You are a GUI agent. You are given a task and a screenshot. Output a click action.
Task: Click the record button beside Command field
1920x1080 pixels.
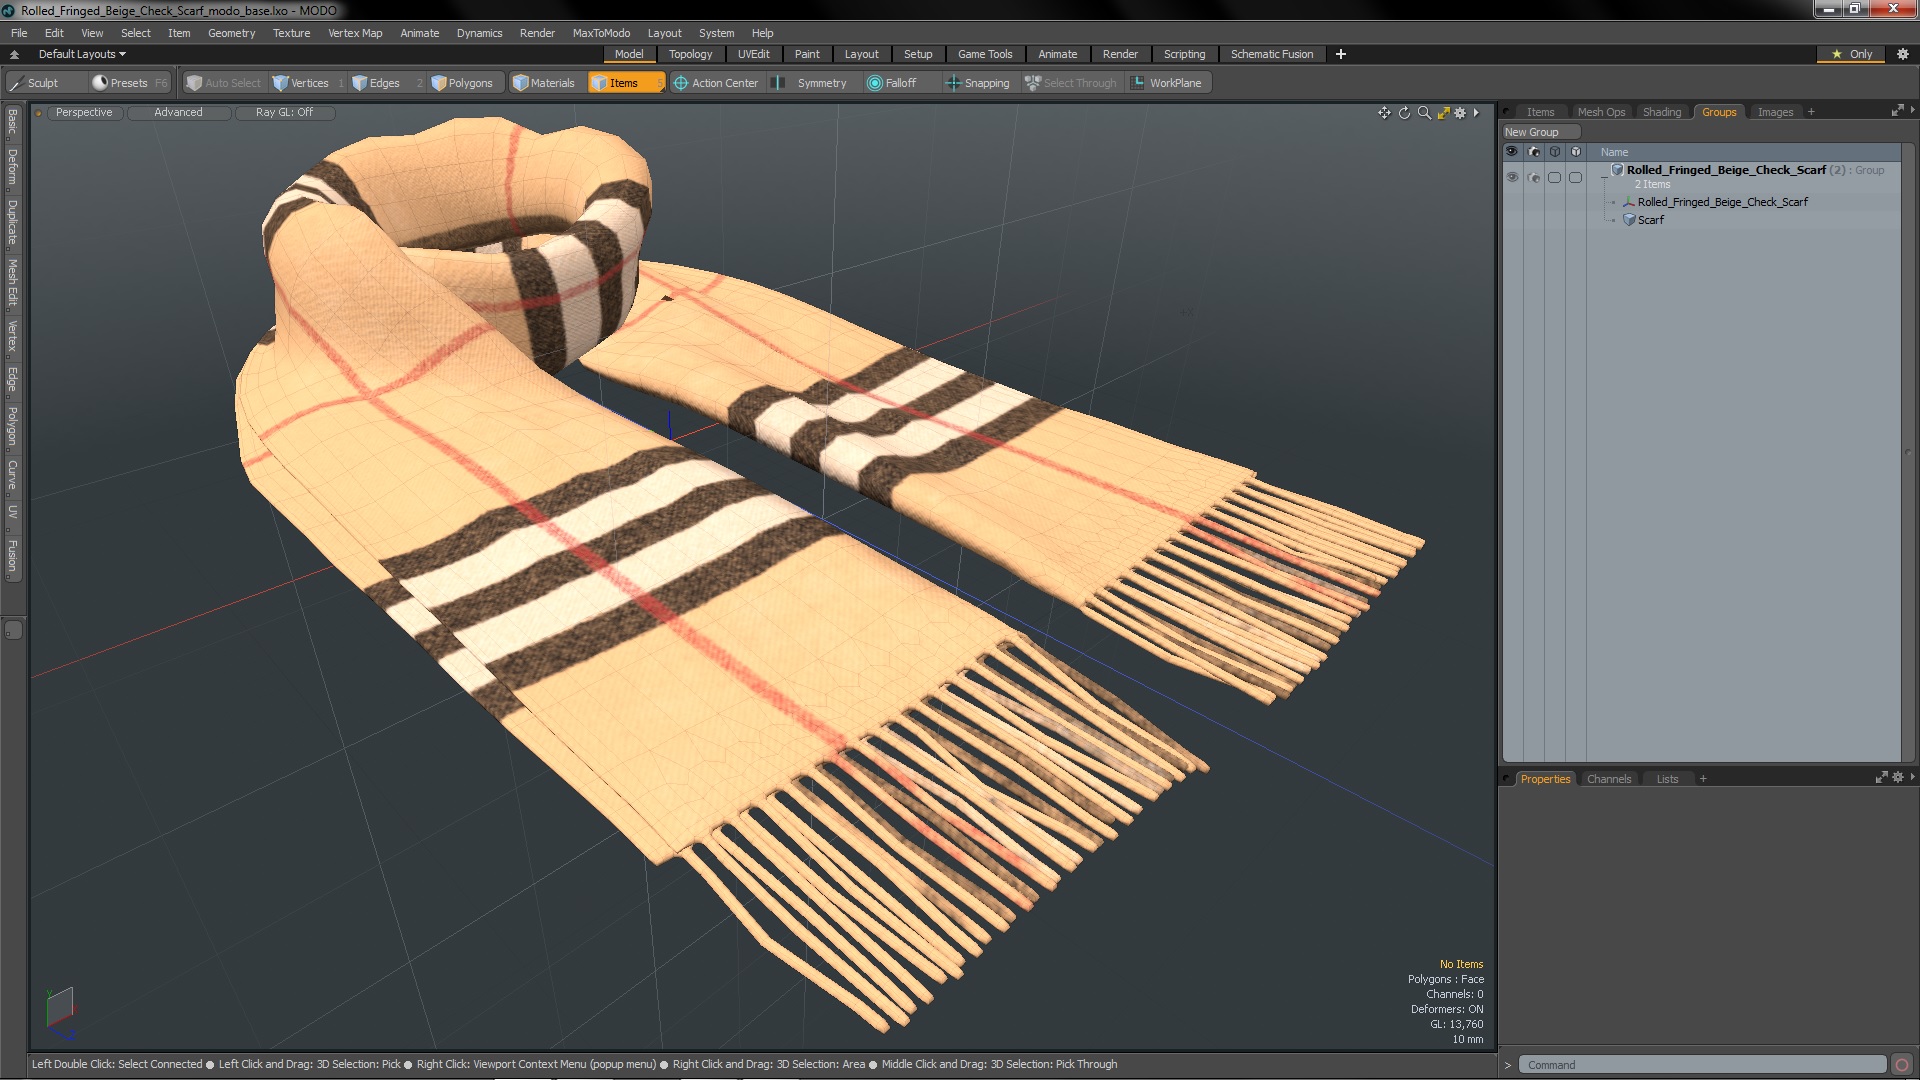coord(1902,1065)
